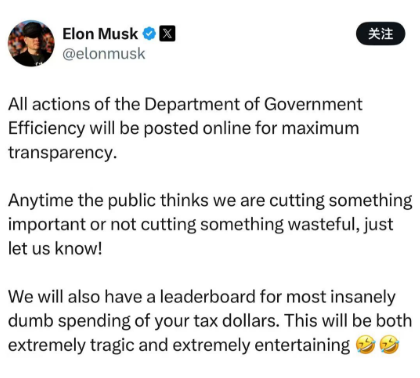The image size is (420, 378).
Task: Click the line starting "Anytime the public thinks"
Action: (210, 201)
